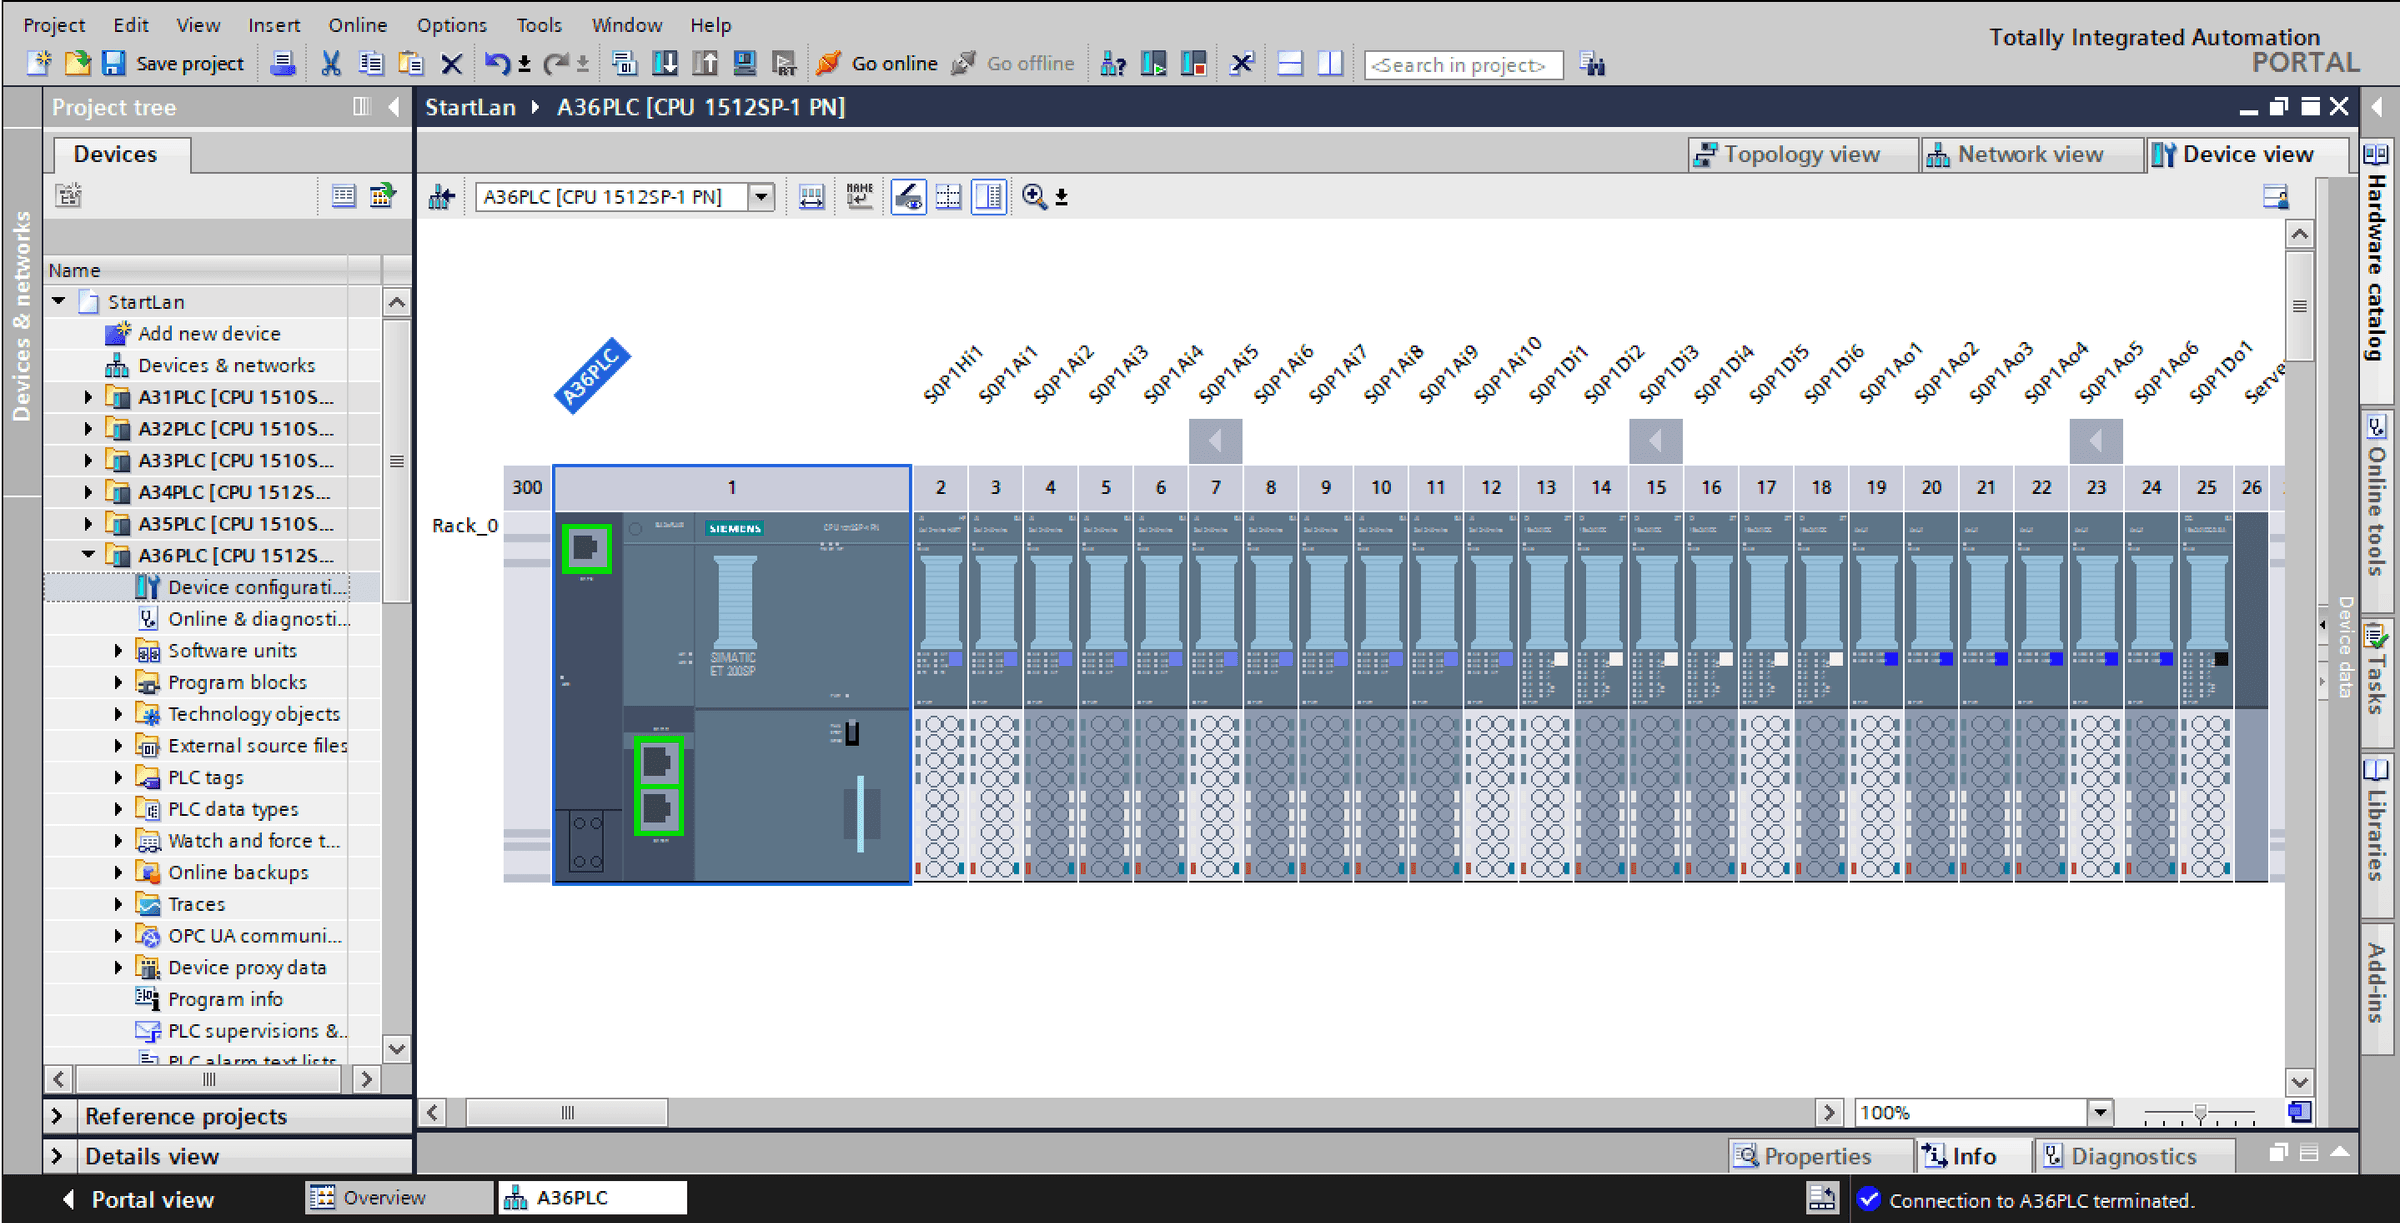The width and height of the screenshot is (2400, 1223).
Task: Open the Online menu
Action: pyautogui.click(x=357, y=25)
